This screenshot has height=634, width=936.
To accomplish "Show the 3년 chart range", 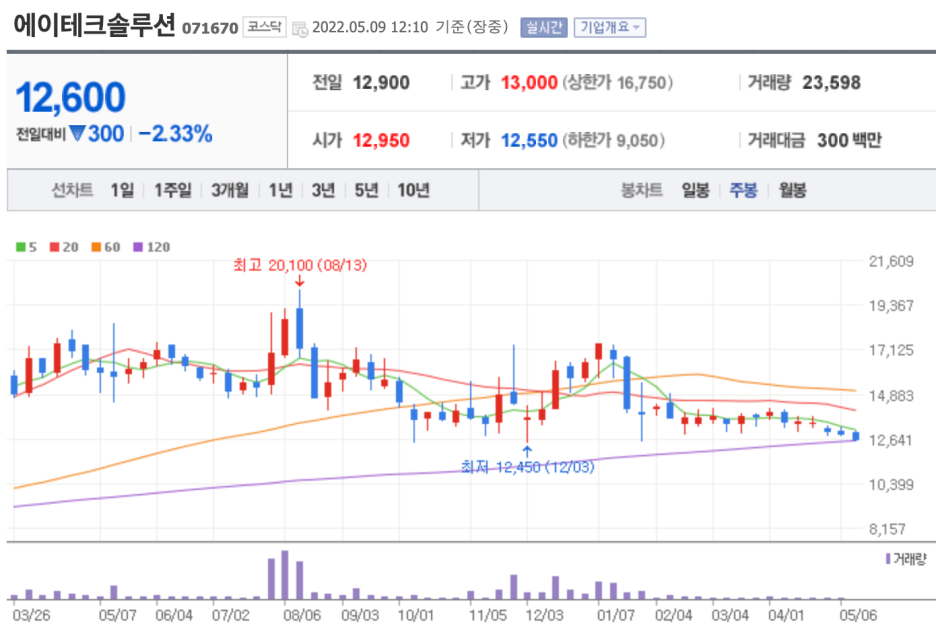I will click(x=323, y=190).
